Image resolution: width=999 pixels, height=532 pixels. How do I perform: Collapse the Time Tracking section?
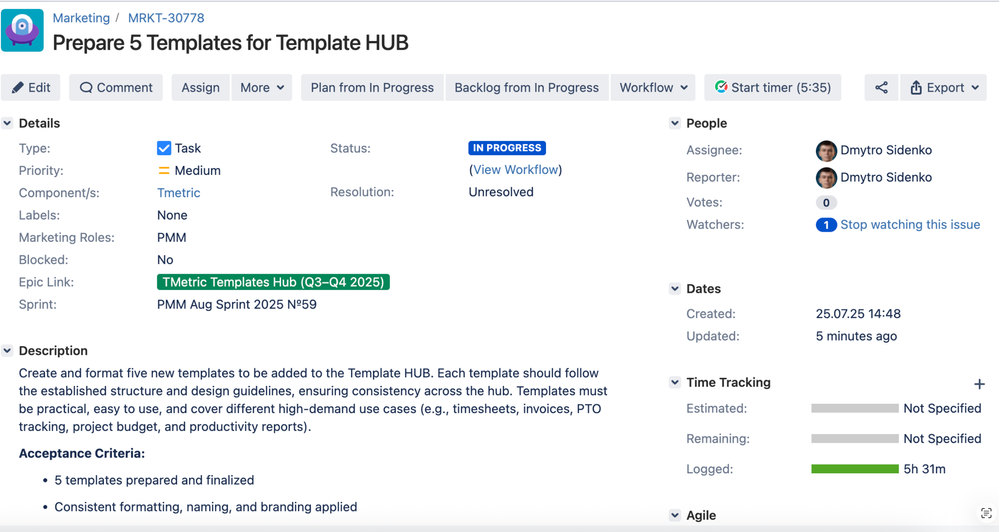pyautogui.click(x=675, y=383)
